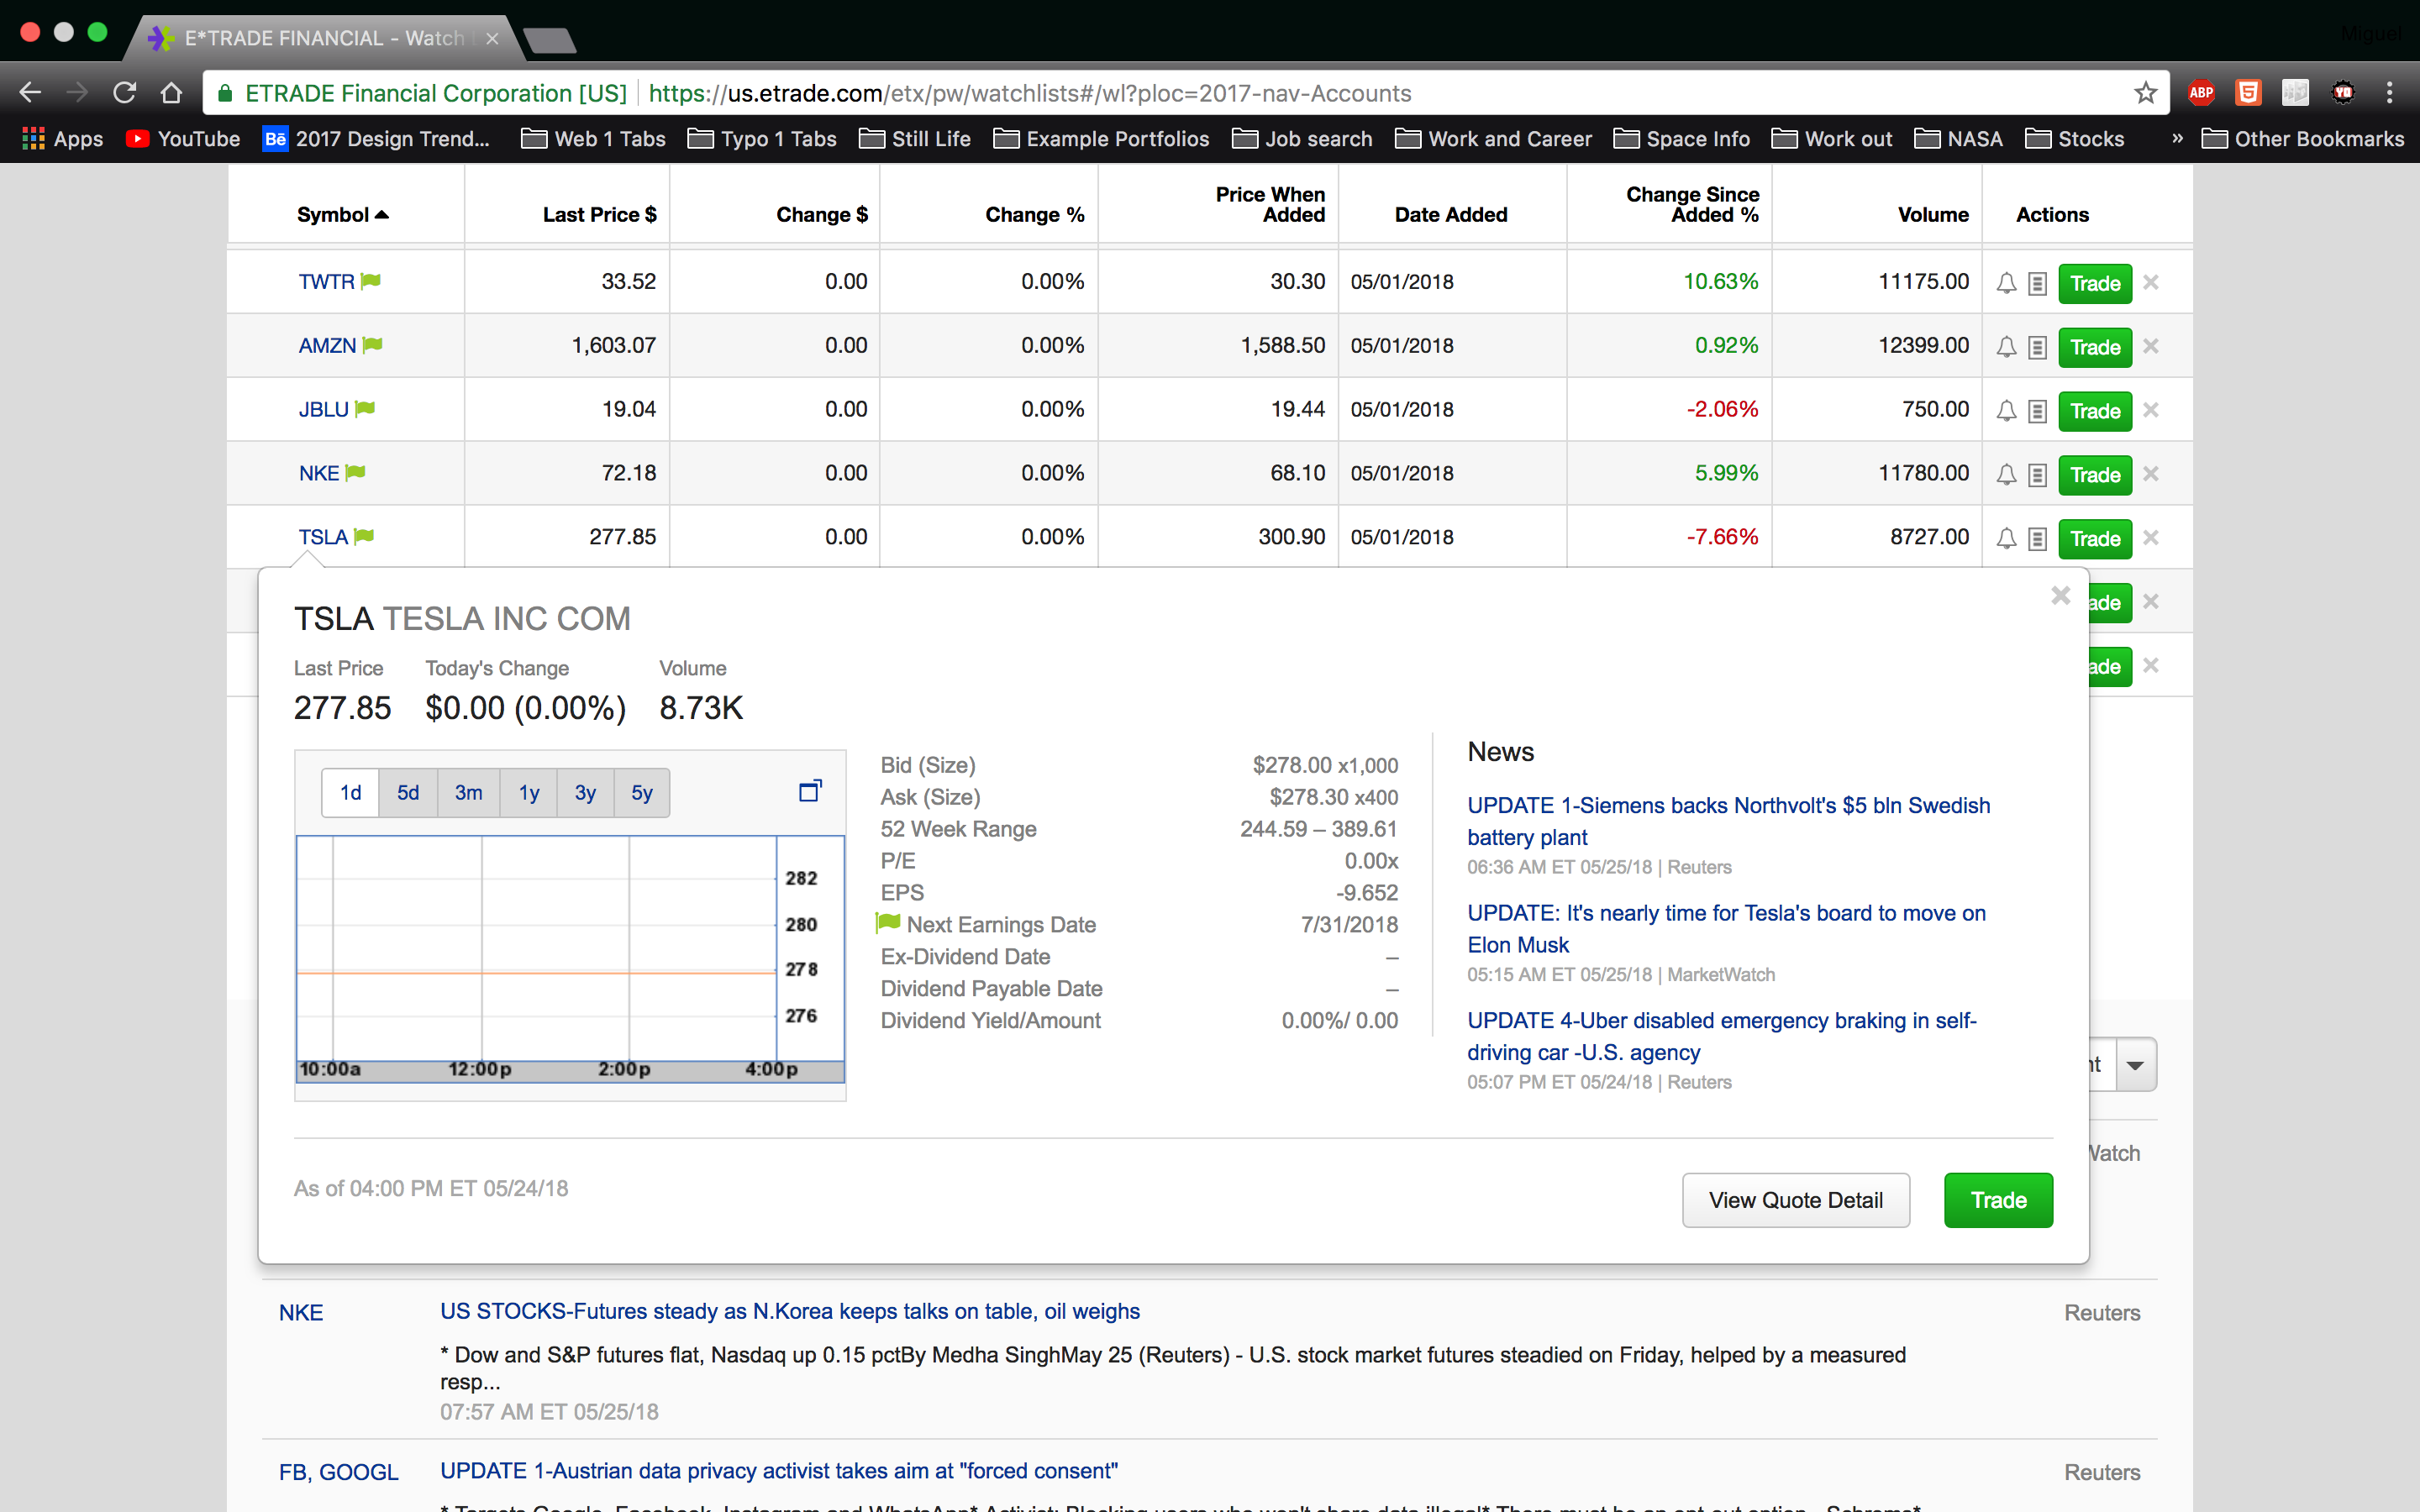Open the dropdown arrow at right edge
The height and width of the screenshot is (1512, 2420).
[x=2135, y=1065]
